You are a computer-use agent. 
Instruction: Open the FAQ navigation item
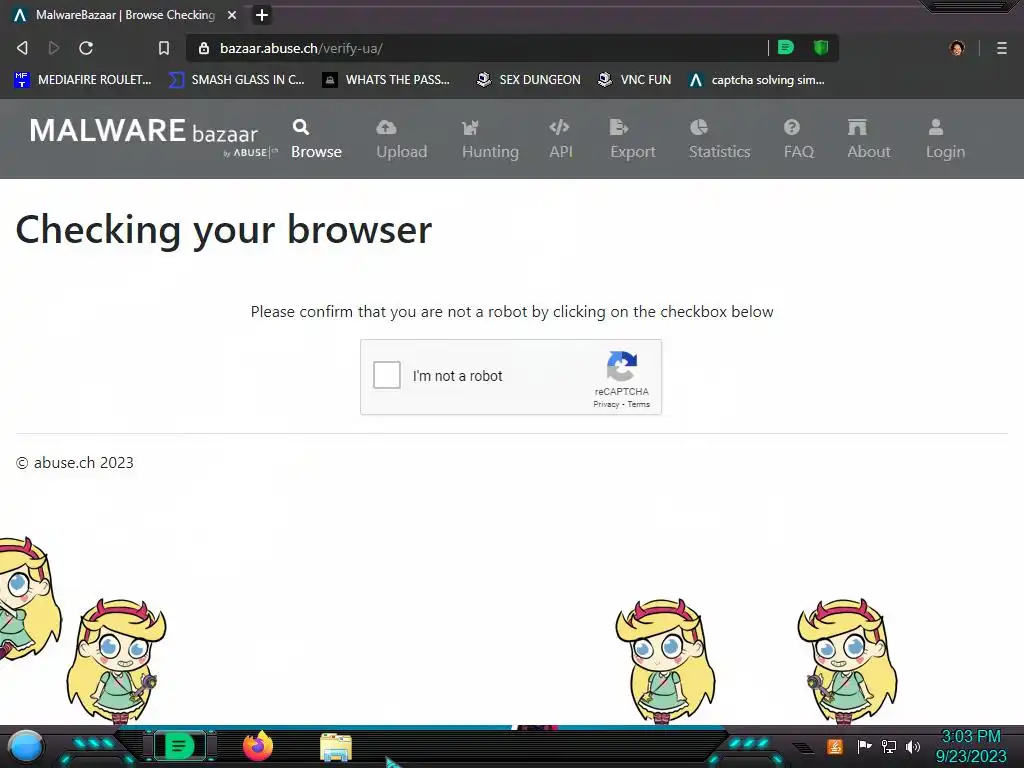coord(799,139)
